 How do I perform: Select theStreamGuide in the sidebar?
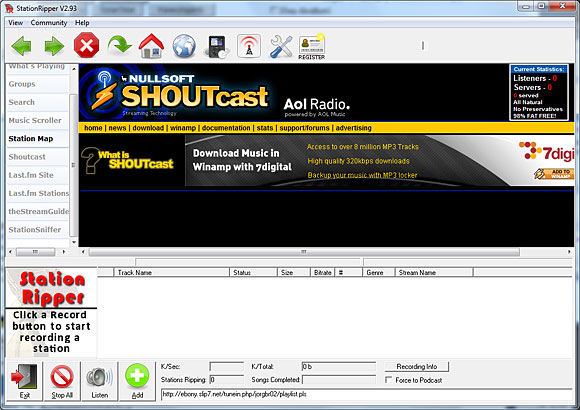click(x=38, y=211)
